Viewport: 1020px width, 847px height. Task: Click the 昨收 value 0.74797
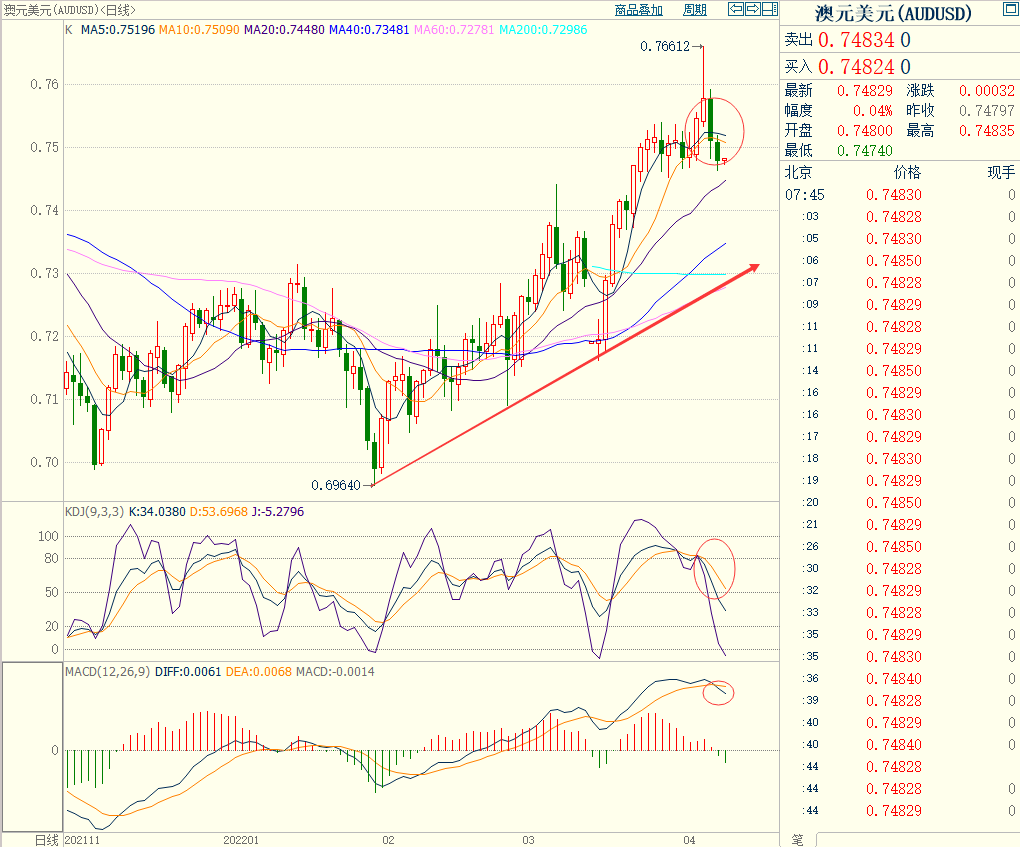point(987,111)
